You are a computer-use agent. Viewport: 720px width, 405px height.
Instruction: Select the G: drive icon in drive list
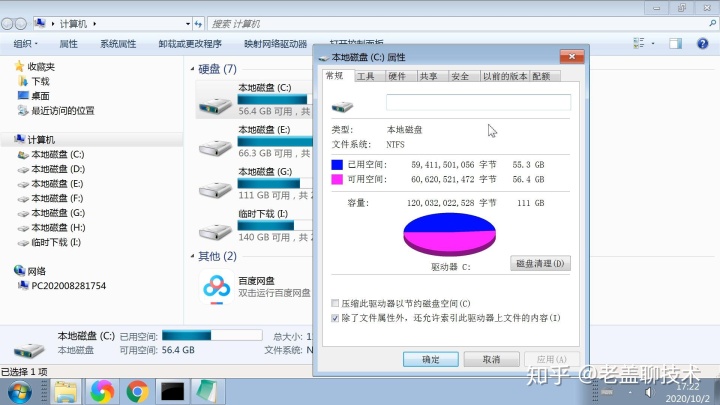click(x=215, y=189)
